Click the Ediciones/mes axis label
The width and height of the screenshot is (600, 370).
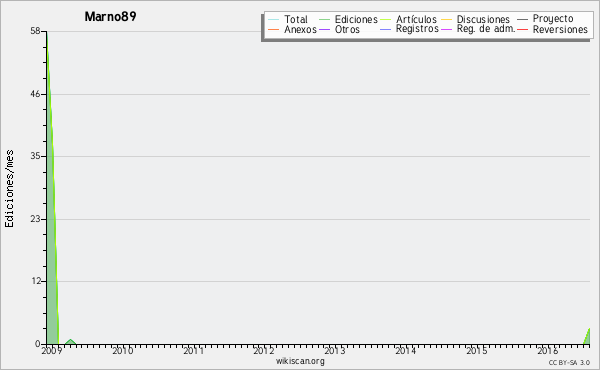[9, 188]
